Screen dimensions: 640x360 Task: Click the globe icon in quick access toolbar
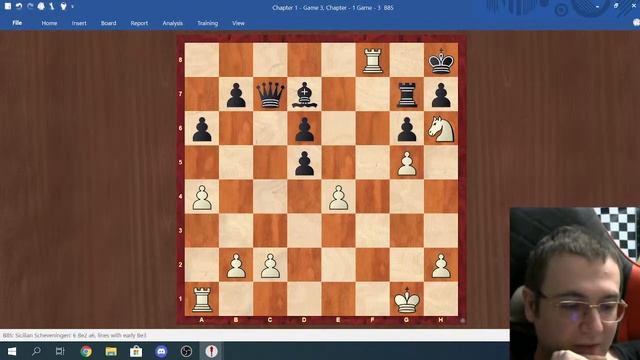(x=41, y=6)
